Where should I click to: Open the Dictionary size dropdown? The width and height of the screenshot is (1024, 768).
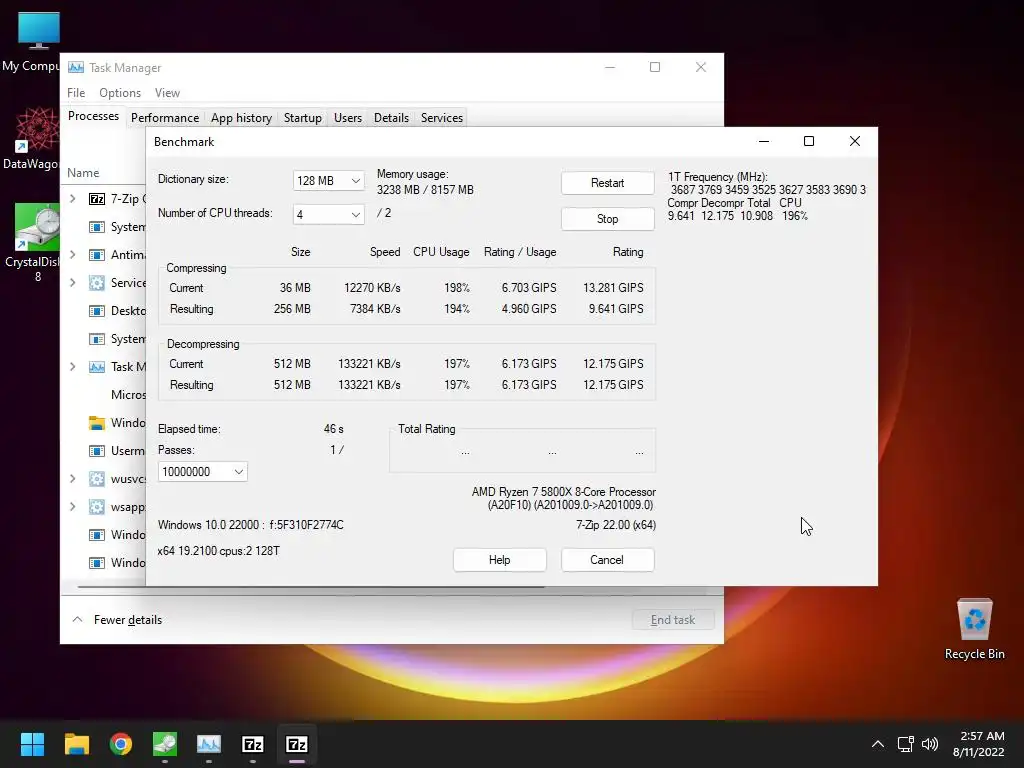point(328,180)
